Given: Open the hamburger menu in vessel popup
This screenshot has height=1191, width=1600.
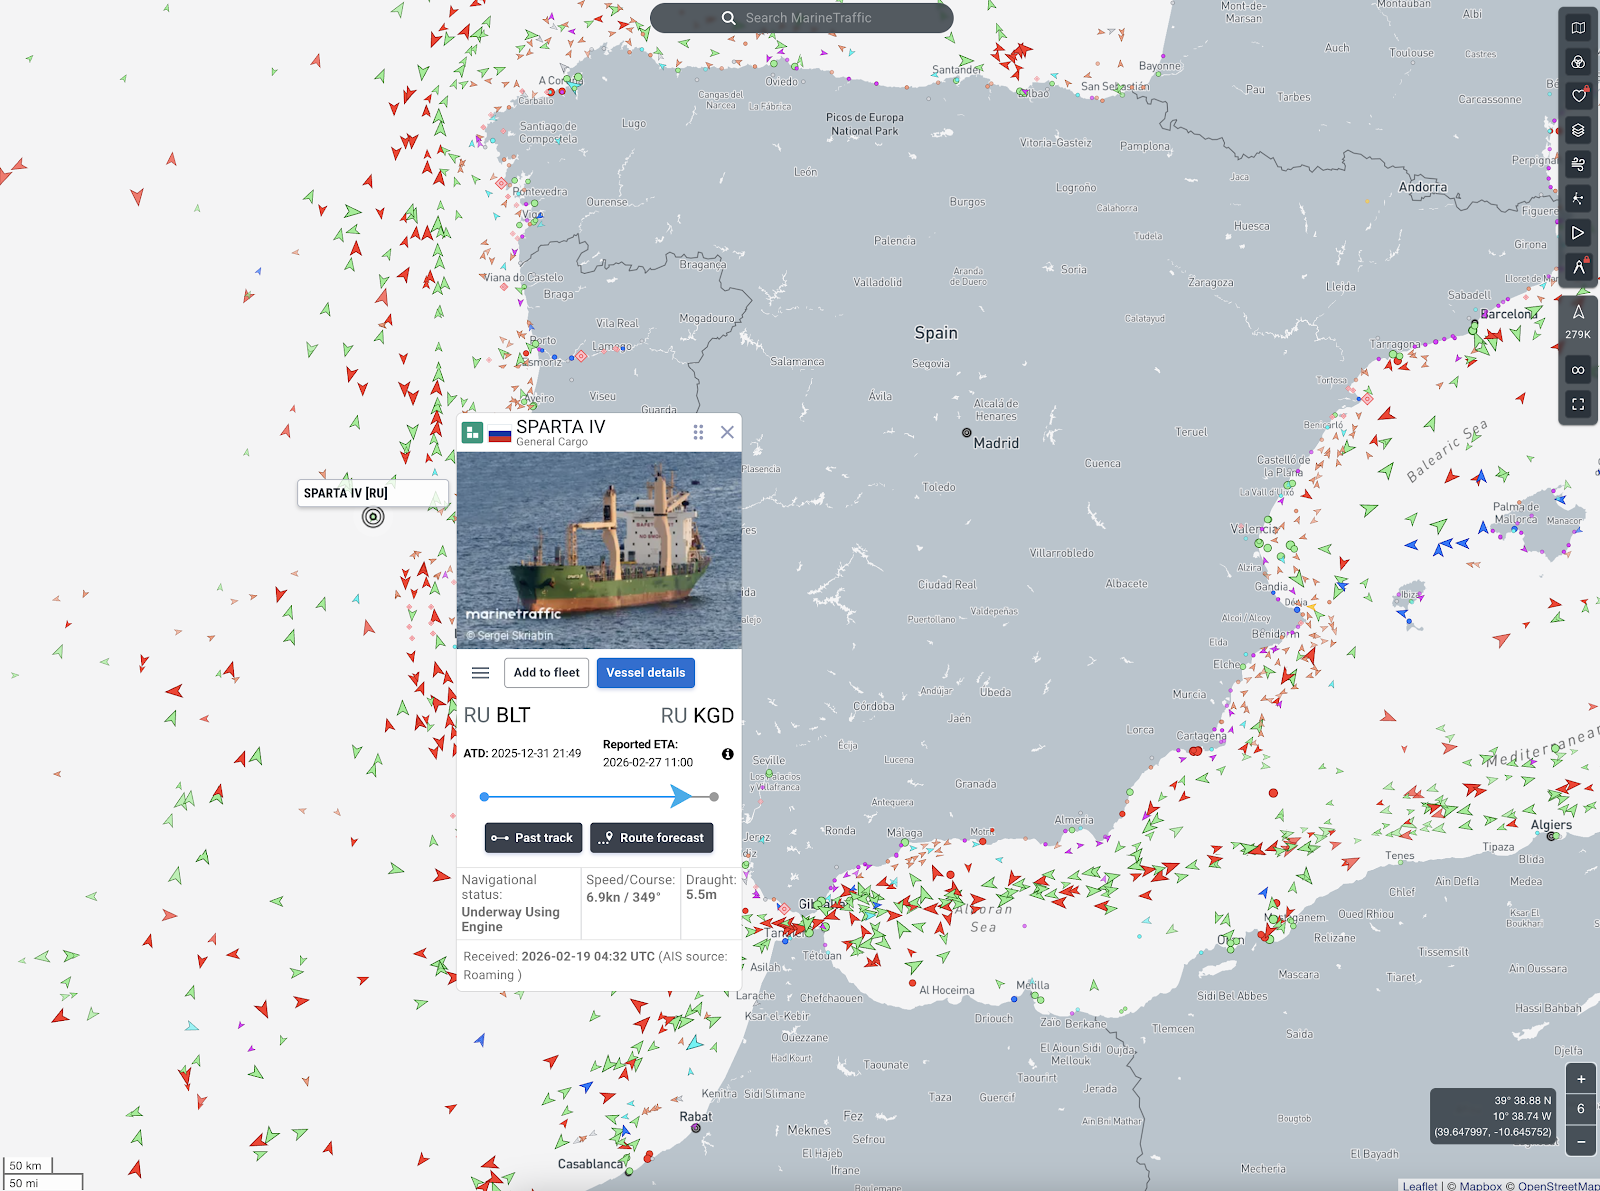Looking at the screenshot, I should (x=480, y=673).
